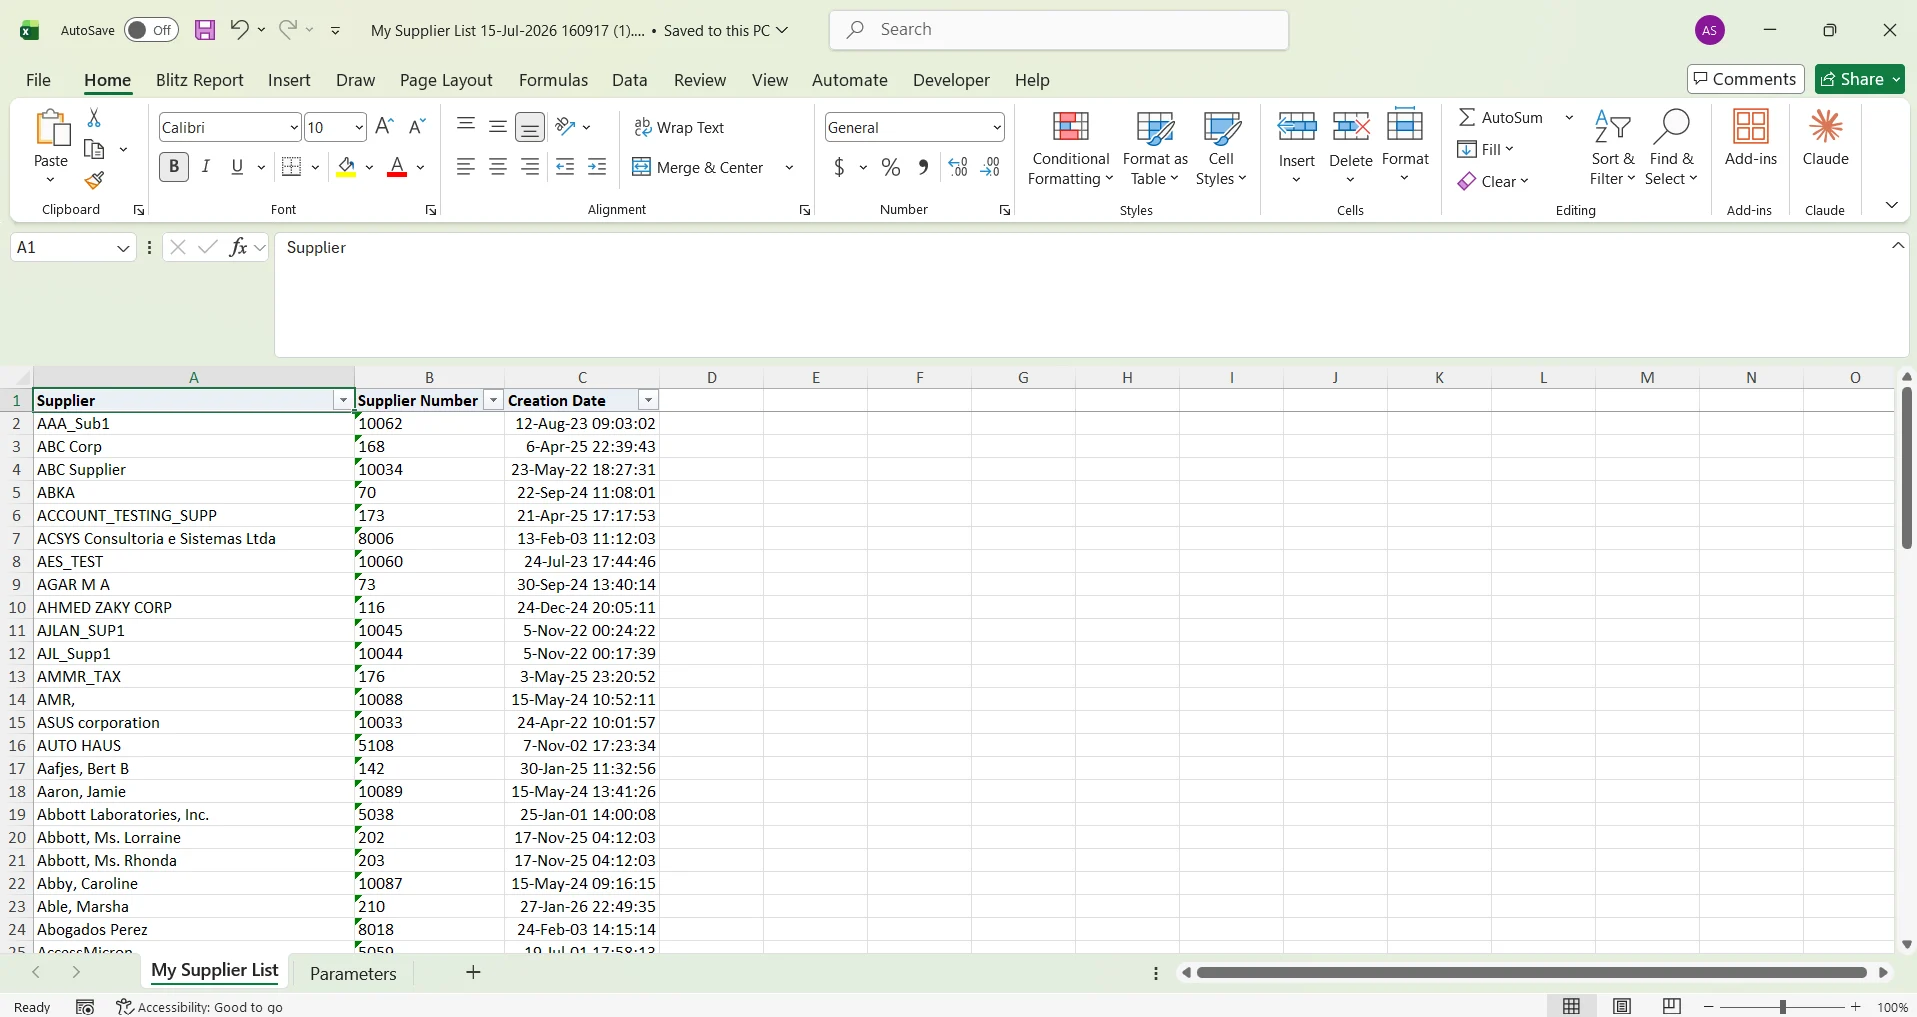The width and height of the screenshot is (1917, 1017).
Task: Open the Add-ins gallery
Action: tap(1751, 138)
